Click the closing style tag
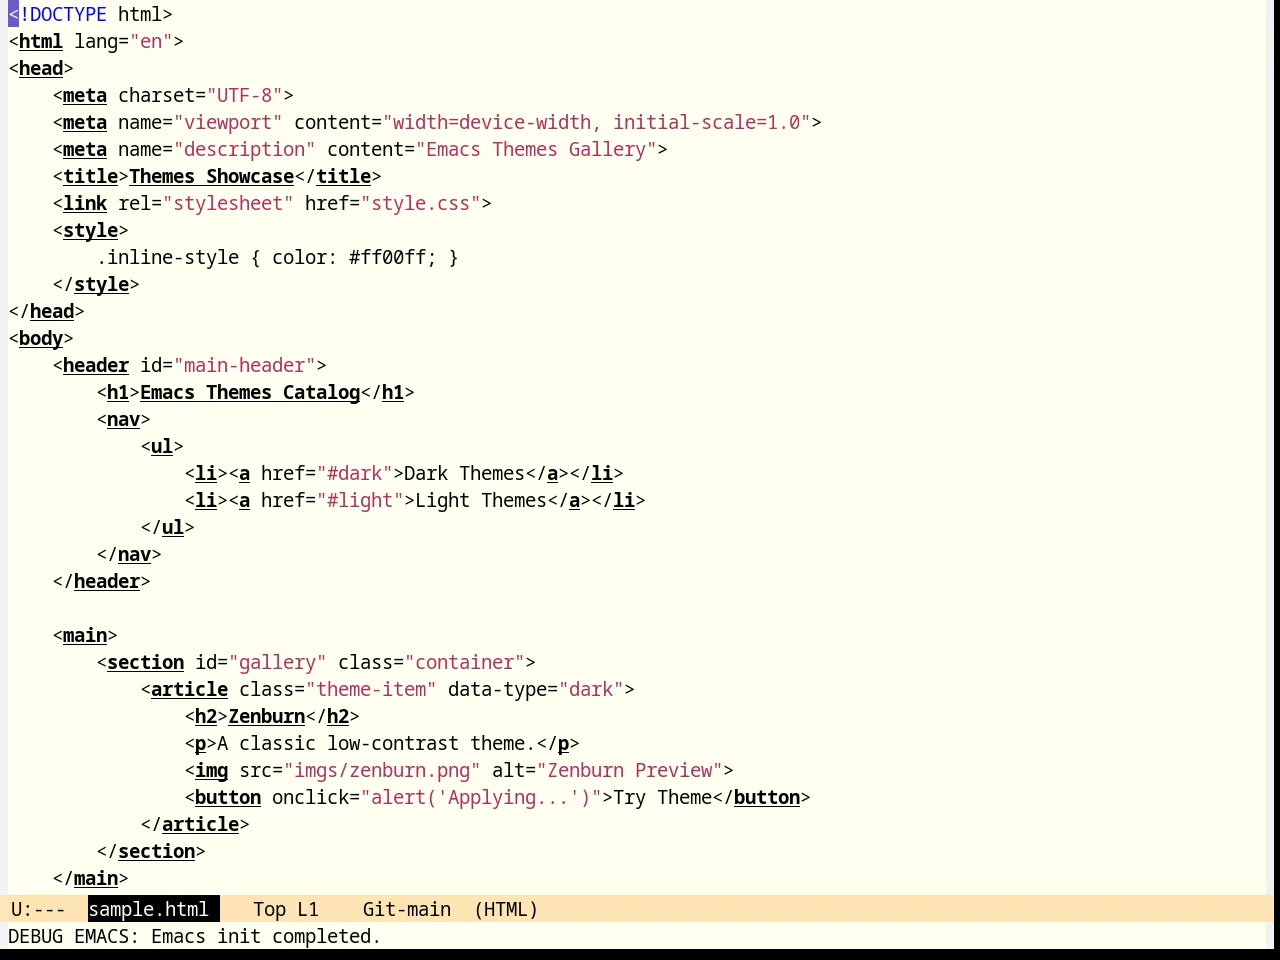The height and width of the screenshot is (960, 1280). click(x=96, y=284)
